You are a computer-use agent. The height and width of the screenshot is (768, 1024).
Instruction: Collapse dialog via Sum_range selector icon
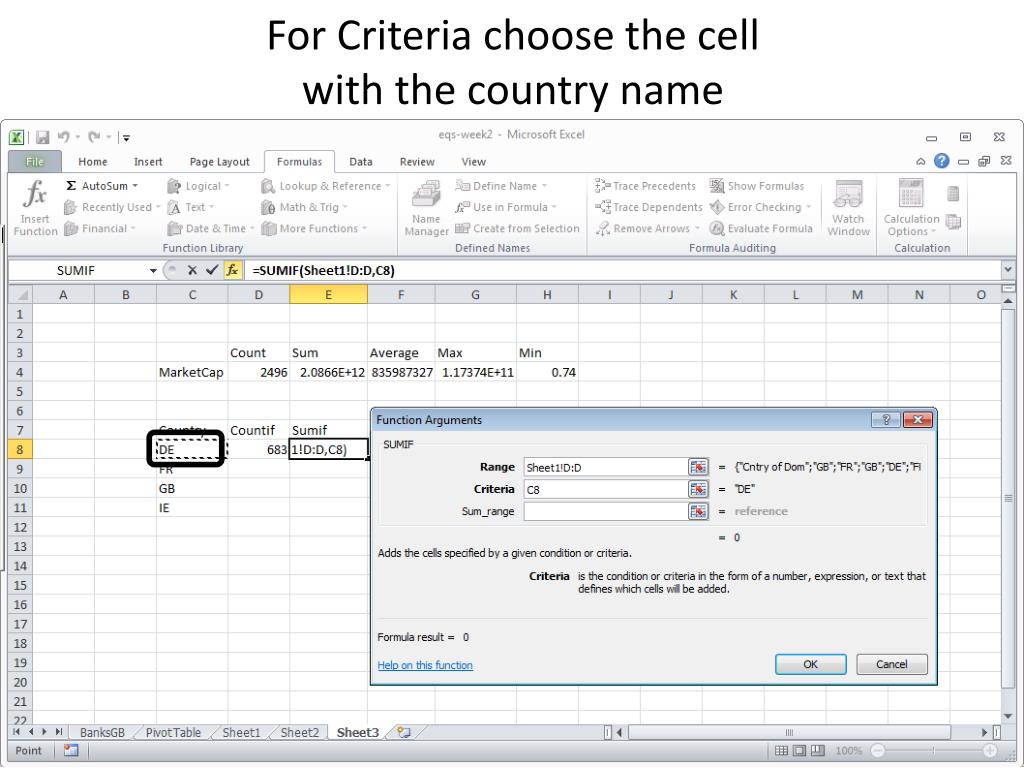coord(698,511)
